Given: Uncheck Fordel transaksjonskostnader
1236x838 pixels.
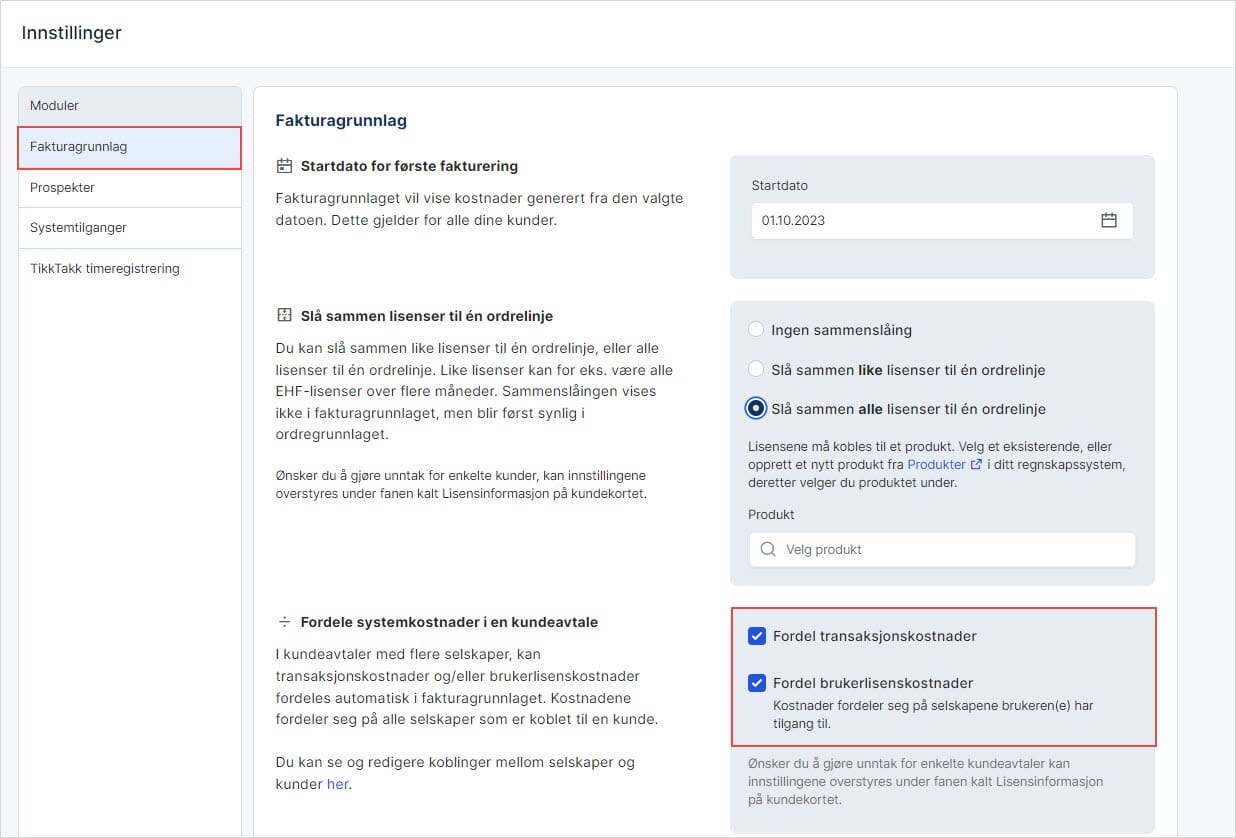Looking at the screenshot, I should pyautogui.click(x=757, y=635).
